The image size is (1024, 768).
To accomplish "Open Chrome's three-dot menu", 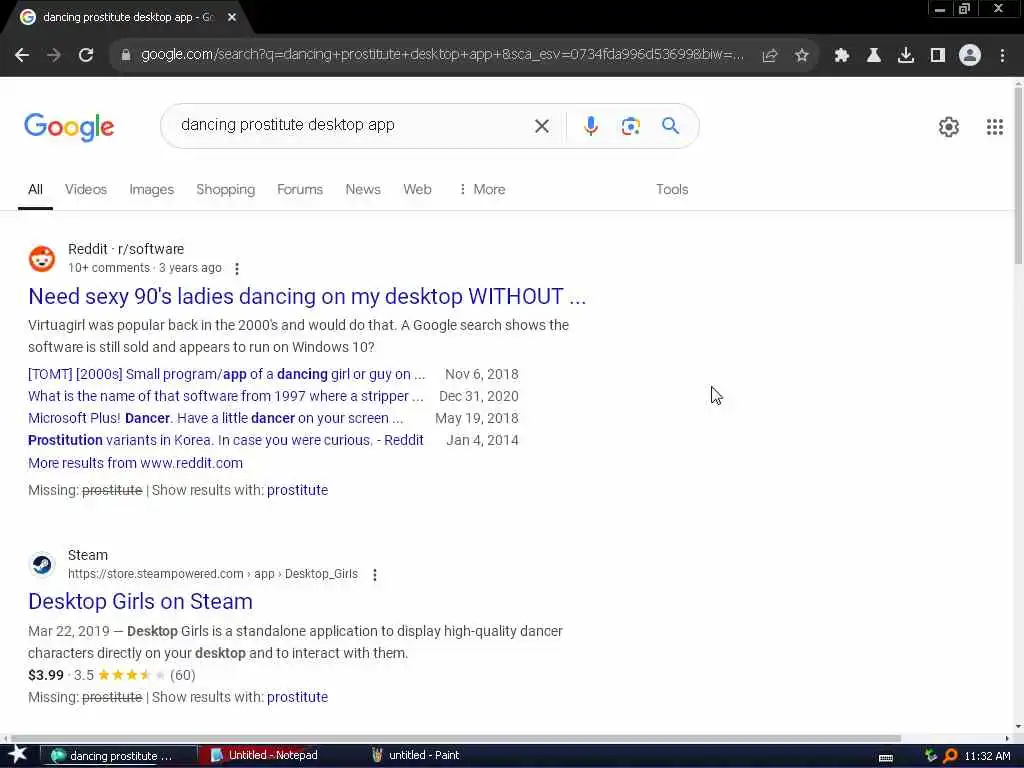I will pos(1002,56).
